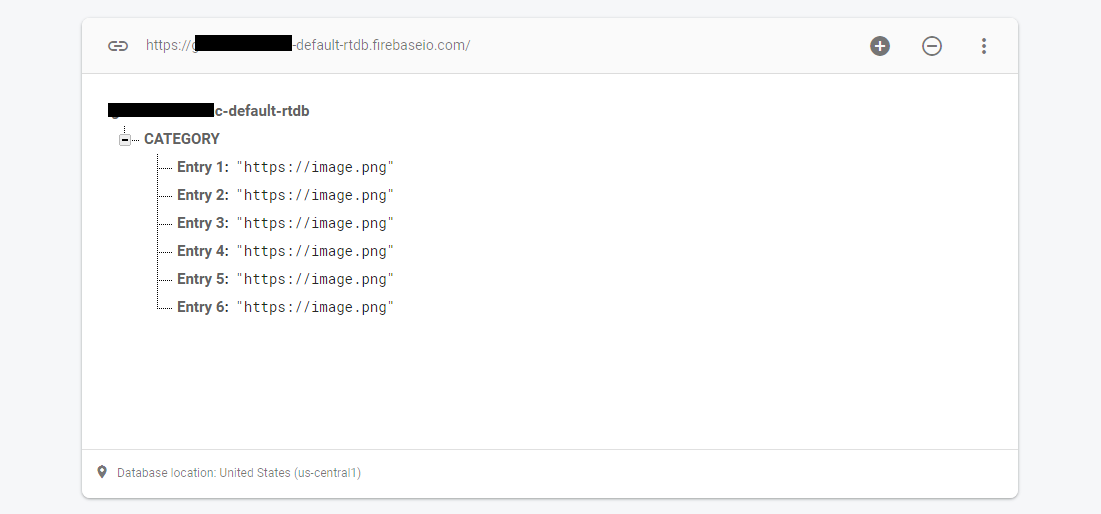This screenshot has height=514, width=1101.
Task: Click the location pin icon in footer
Action: 102,472
